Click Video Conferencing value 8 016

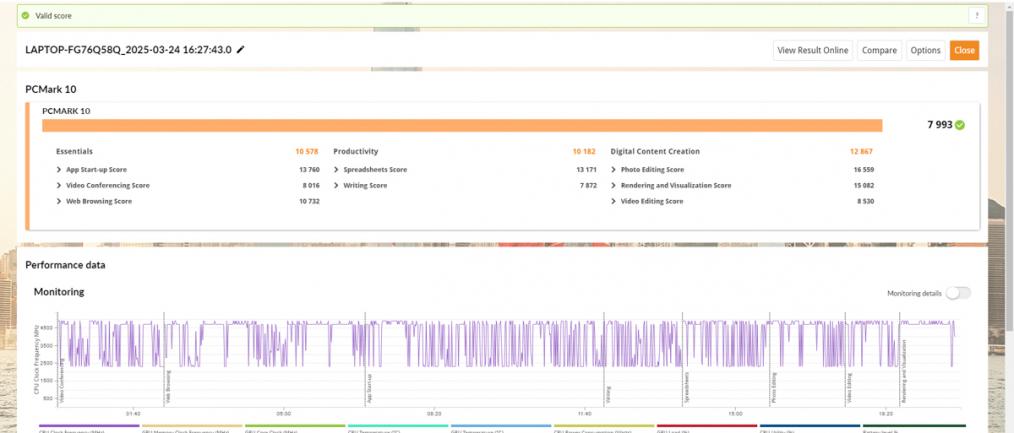[x=311, y=185]
